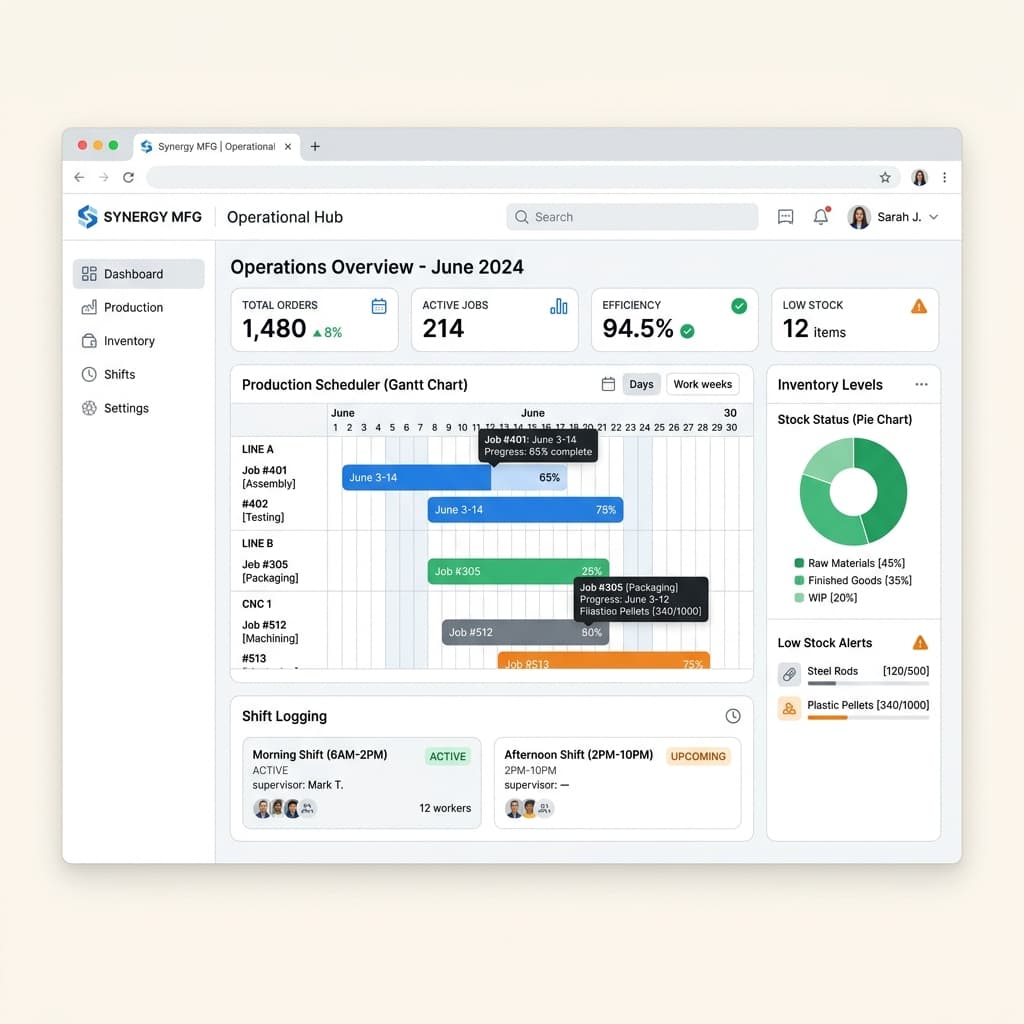Open browser profile avatar in toolbar
This screenshot has height=1024, width=1024.
[920, 177]
